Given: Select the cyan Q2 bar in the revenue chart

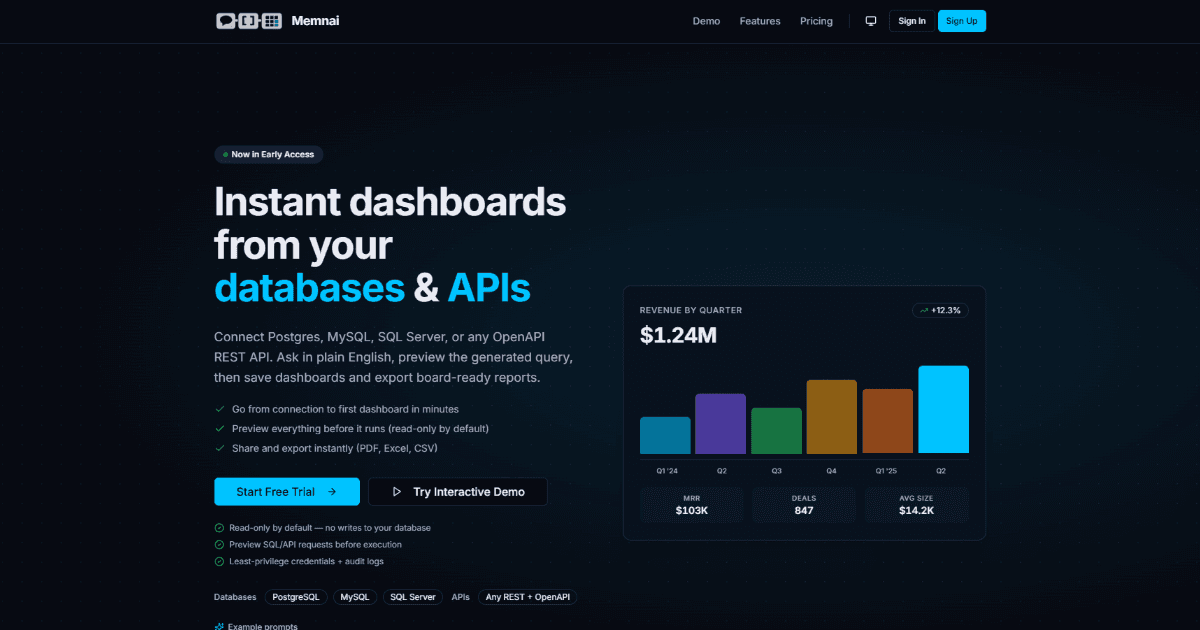Looking at the screenshot, I should (943, 410).
